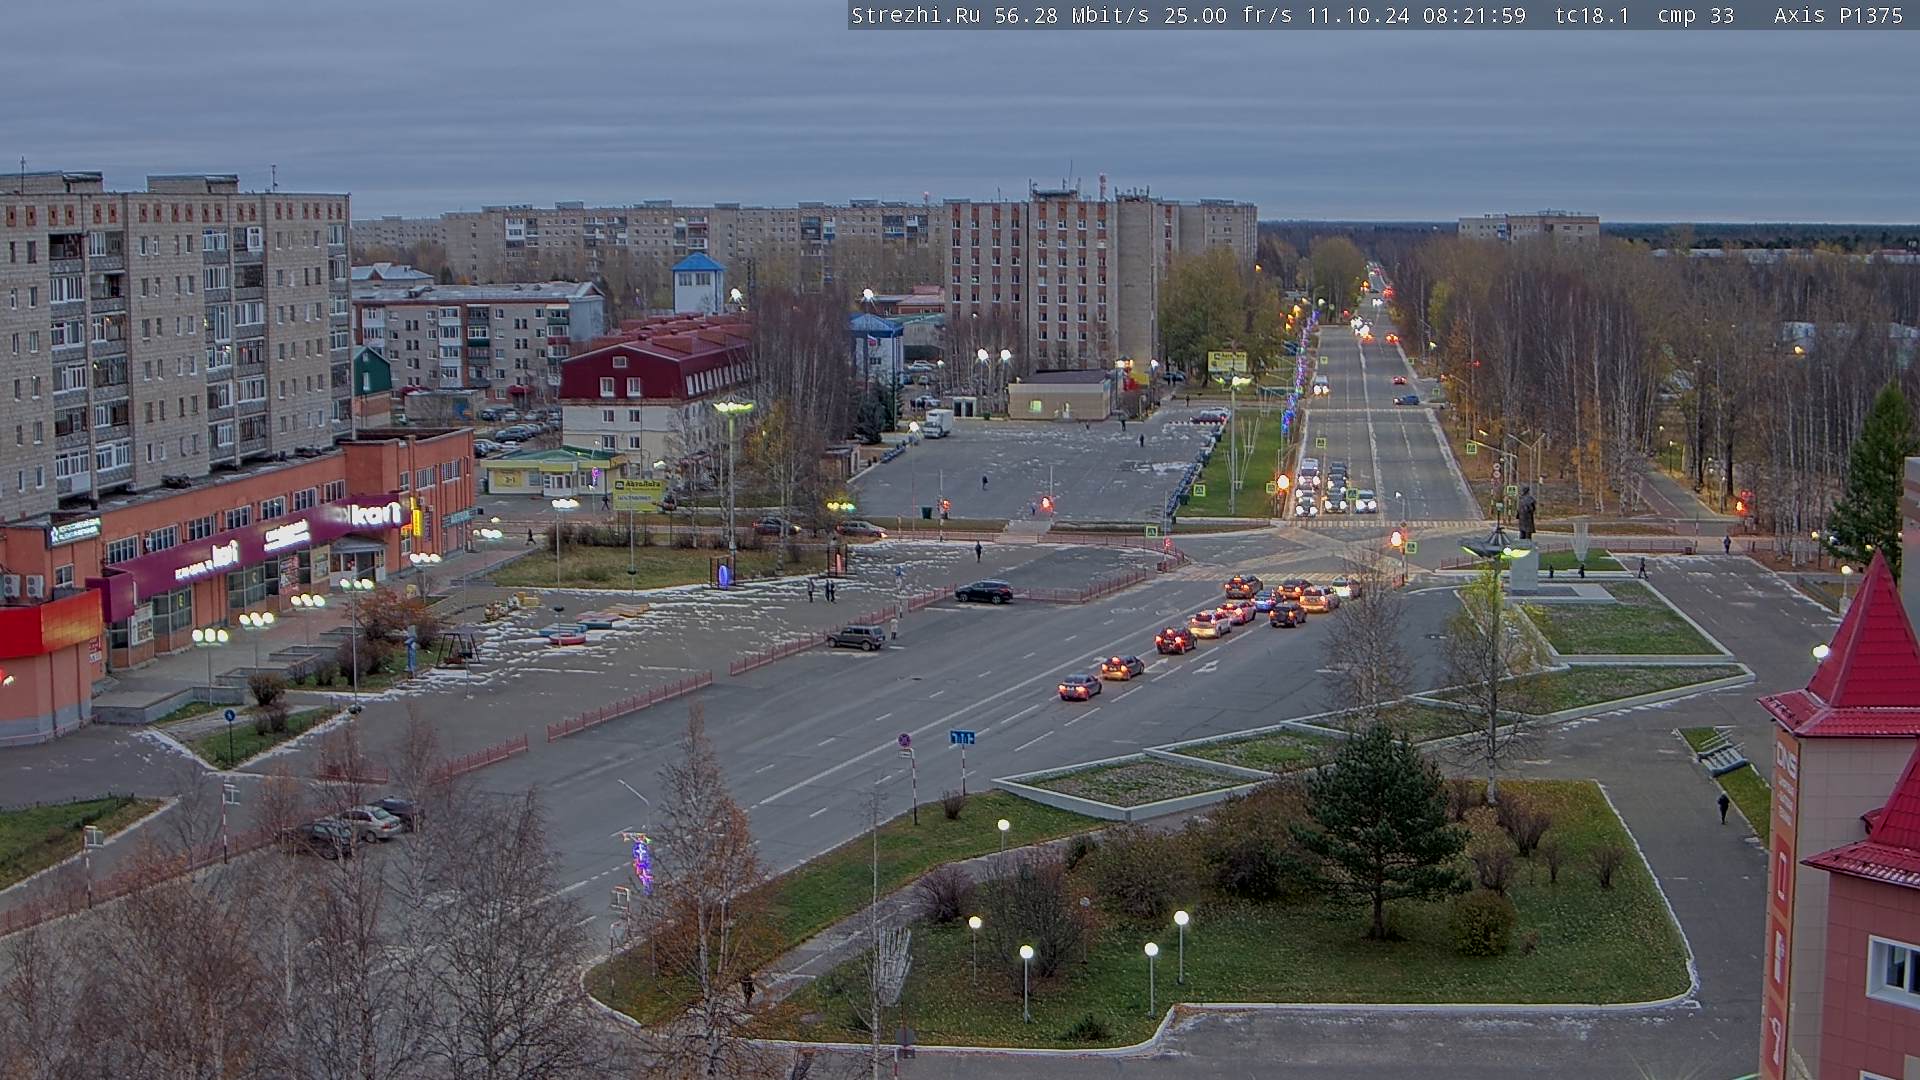Select the 11.10.24 date stamp

tap(1359, 15)
